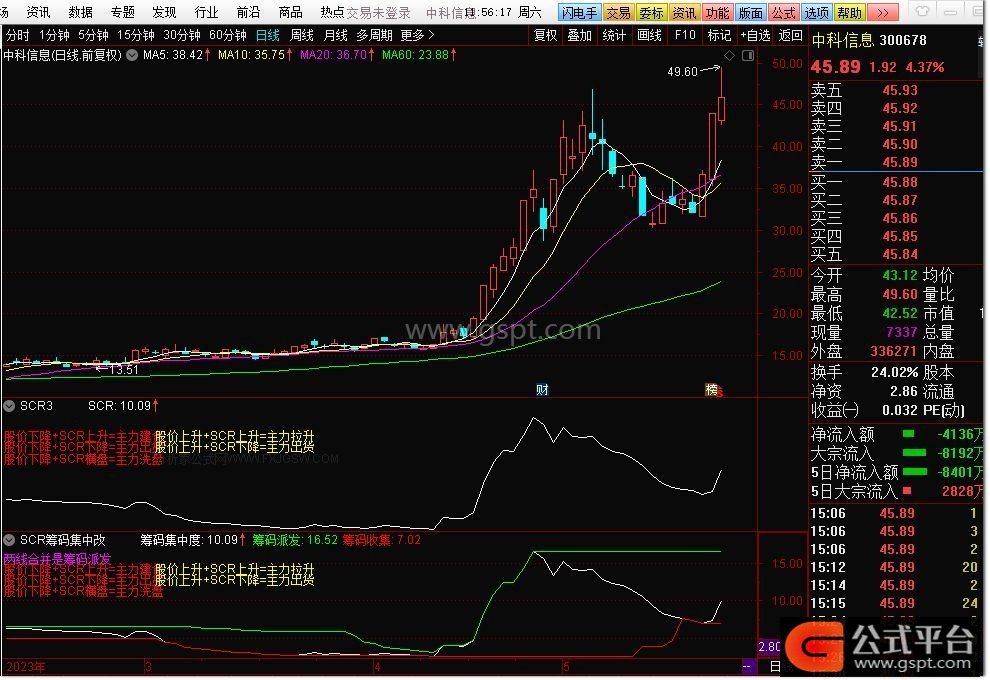
Task: Switch to 30分钟 period tab
Action: pos(182,35)
